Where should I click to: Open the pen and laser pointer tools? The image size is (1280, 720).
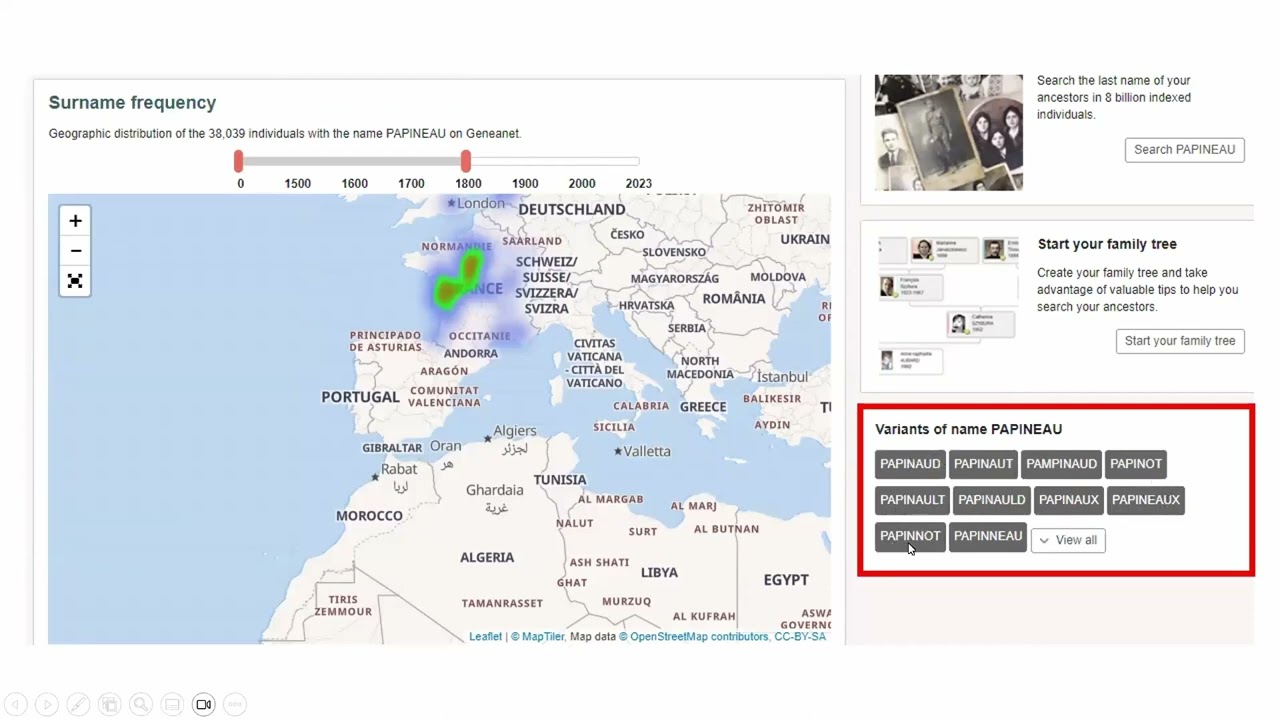click(x=78, y=704)
